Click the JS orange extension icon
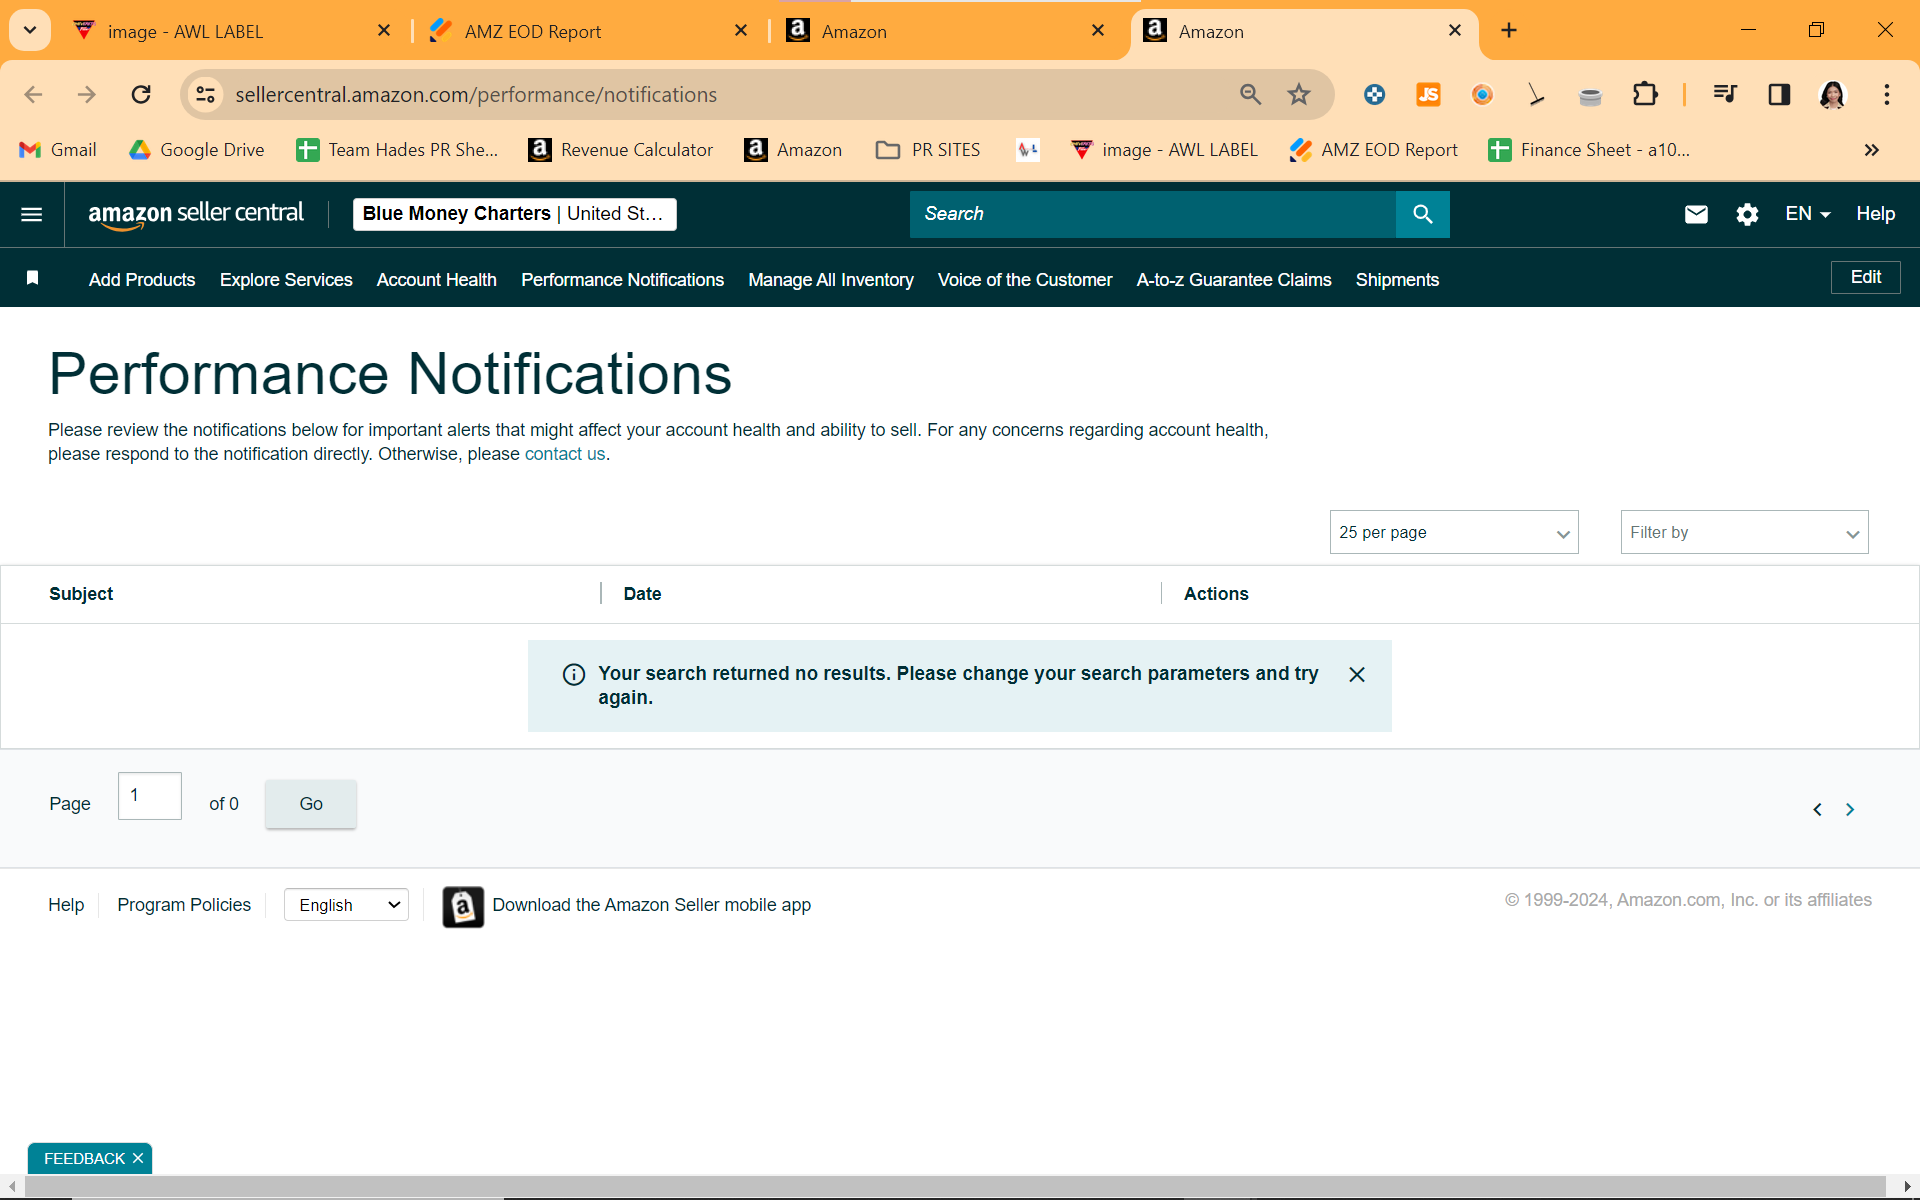Screen dimensions: 1920x1200 pos(1428,94)
